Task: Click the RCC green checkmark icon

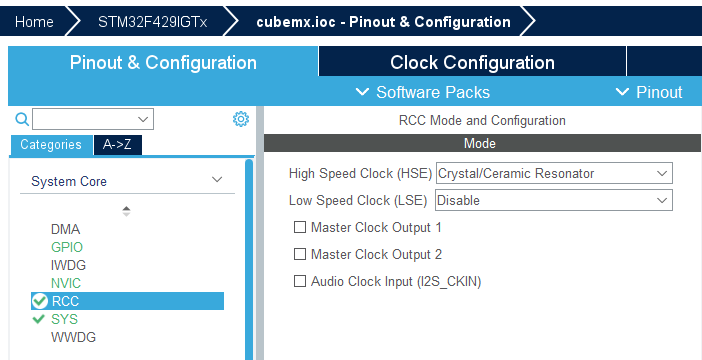Action: [39, 301]
